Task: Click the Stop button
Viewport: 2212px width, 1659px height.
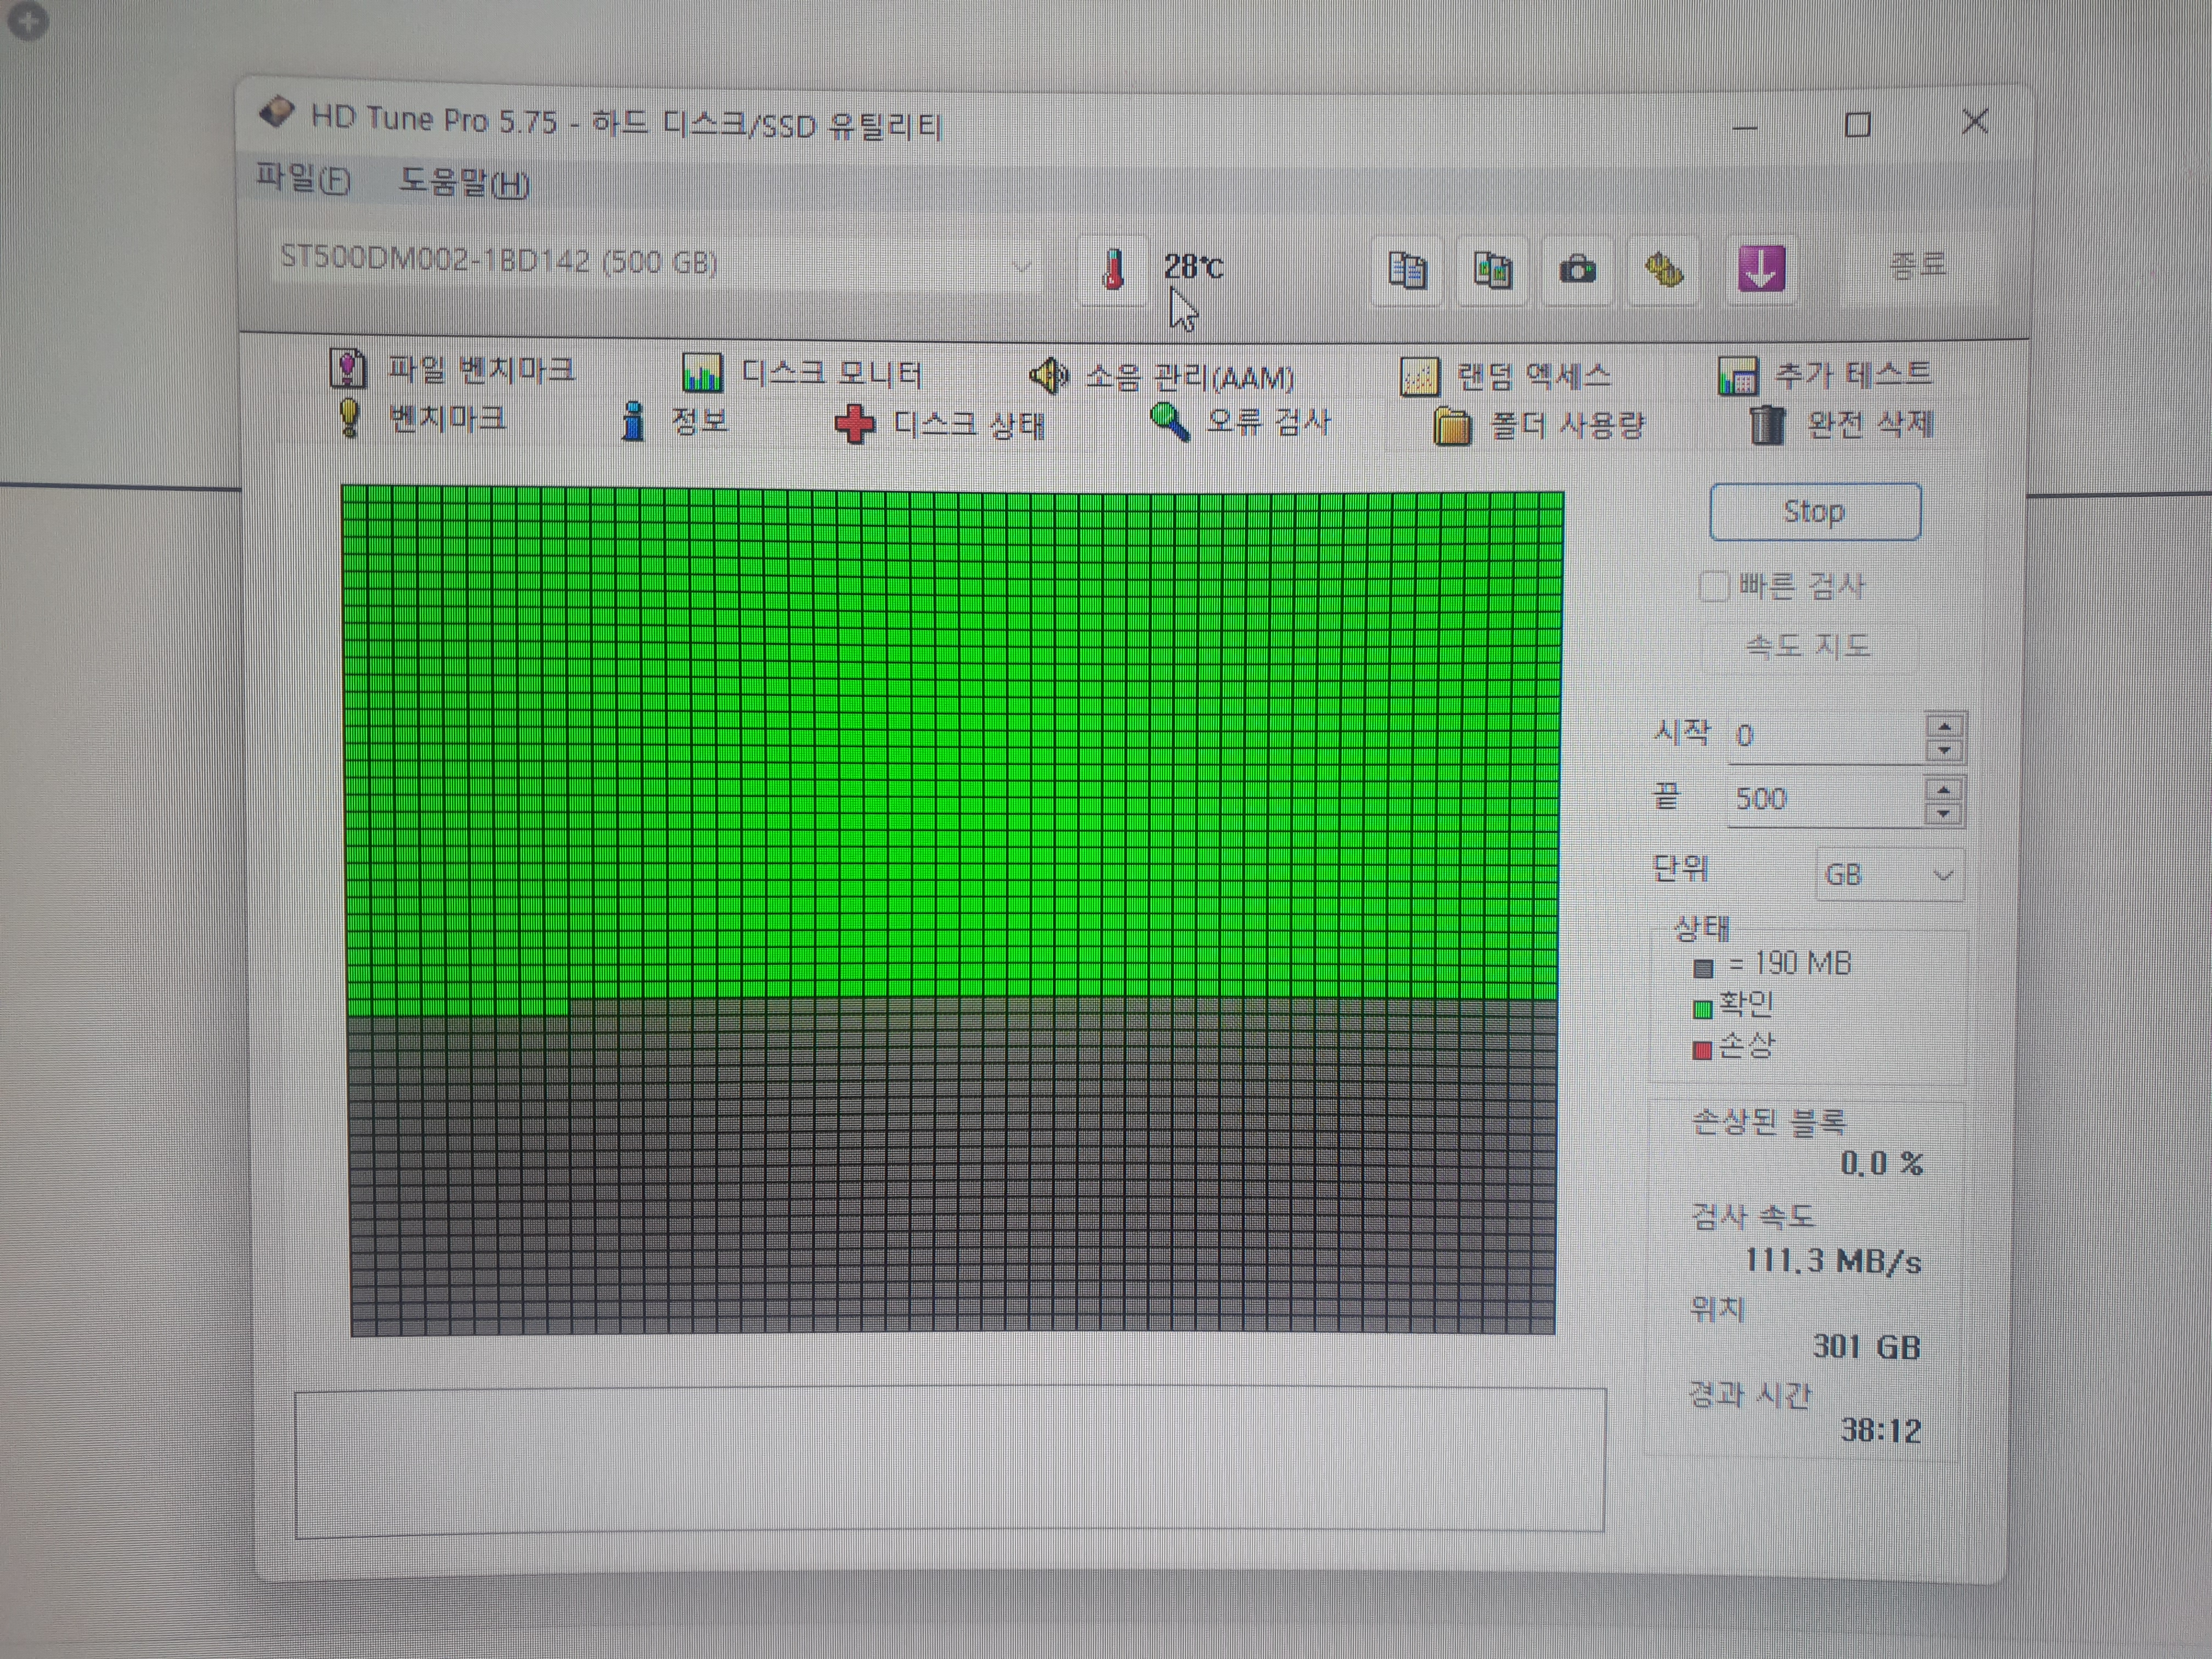Action: (1814, 512)
